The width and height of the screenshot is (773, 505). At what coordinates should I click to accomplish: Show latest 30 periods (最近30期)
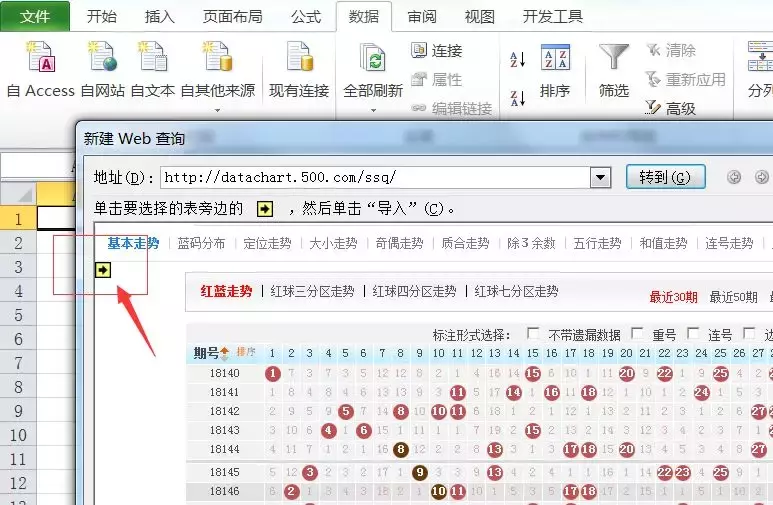click(673, 297)
